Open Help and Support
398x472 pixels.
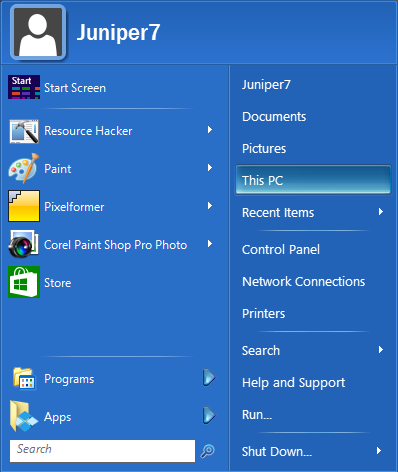[x=293, y=383]
